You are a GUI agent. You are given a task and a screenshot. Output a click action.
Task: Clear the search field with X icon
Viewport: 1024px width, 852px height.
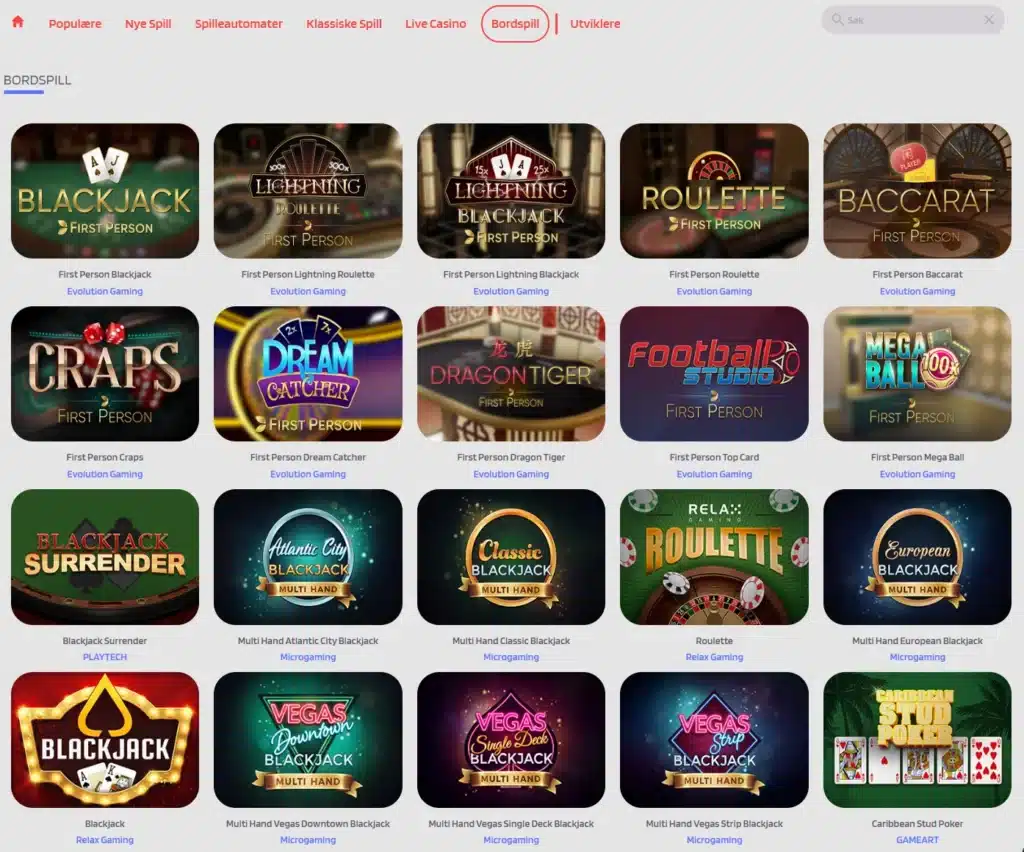989,20
